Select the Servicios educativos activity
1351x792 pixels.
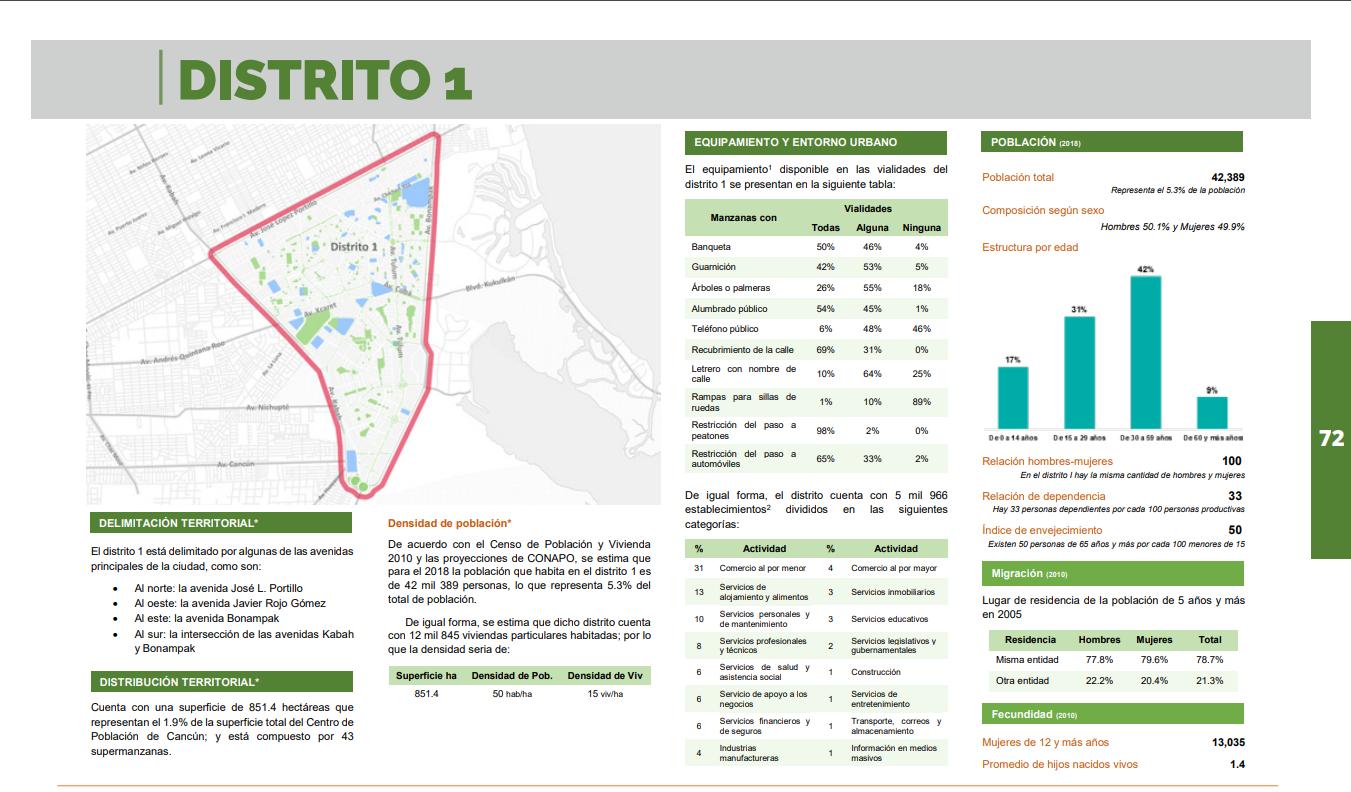click(x=889, y=619)
